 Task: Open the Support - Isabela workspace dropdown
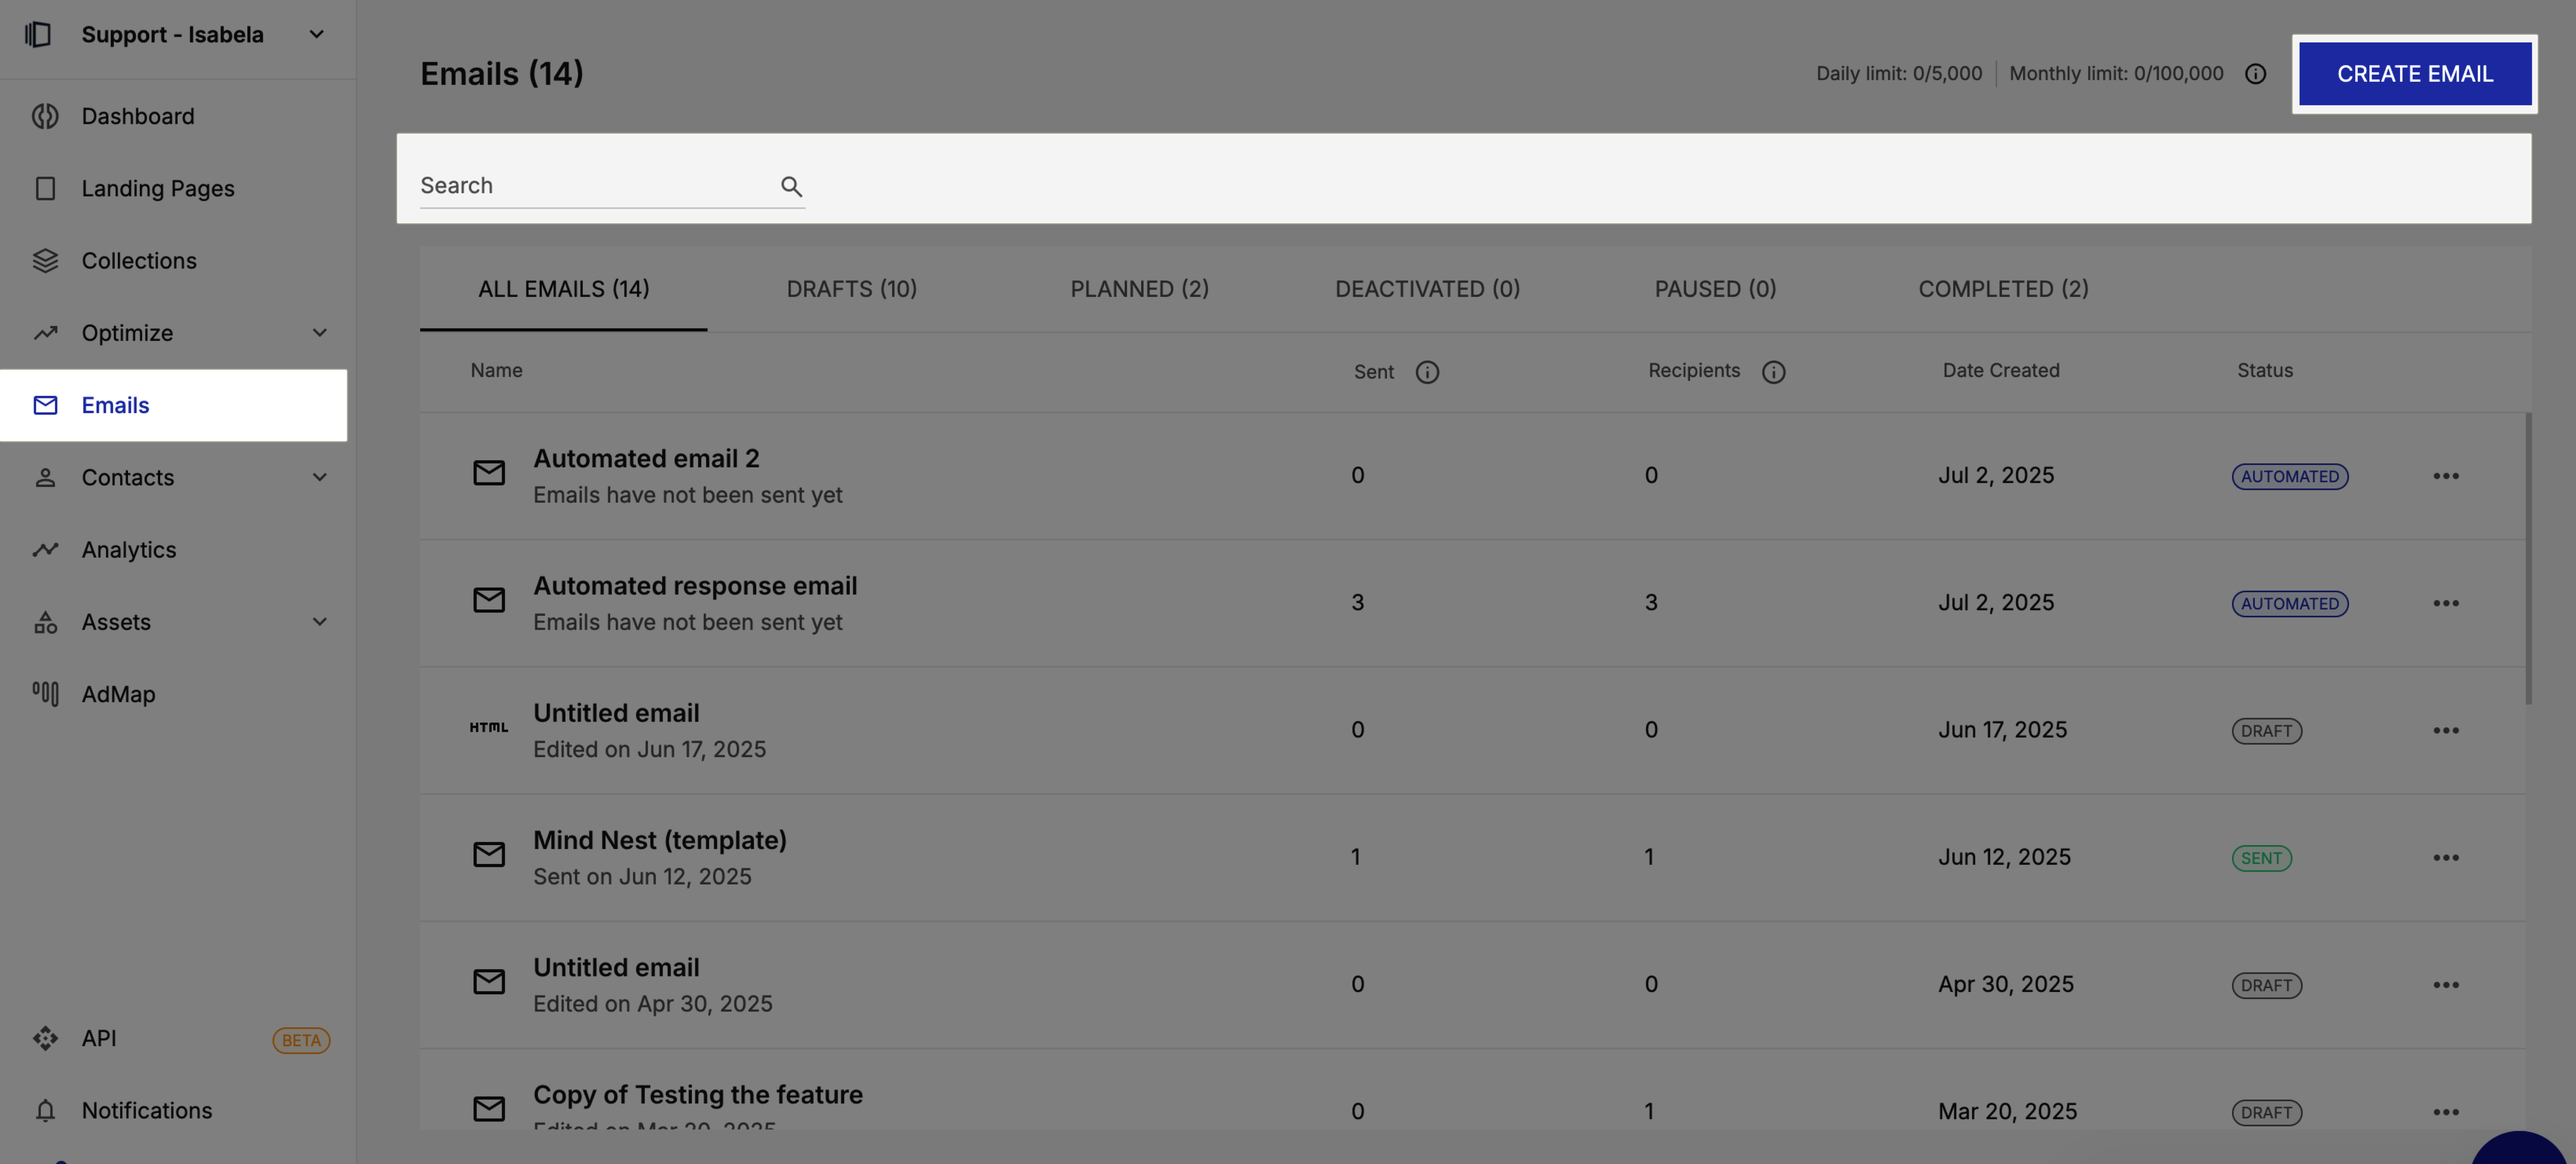pyautogui.click(x=316, y=34)
